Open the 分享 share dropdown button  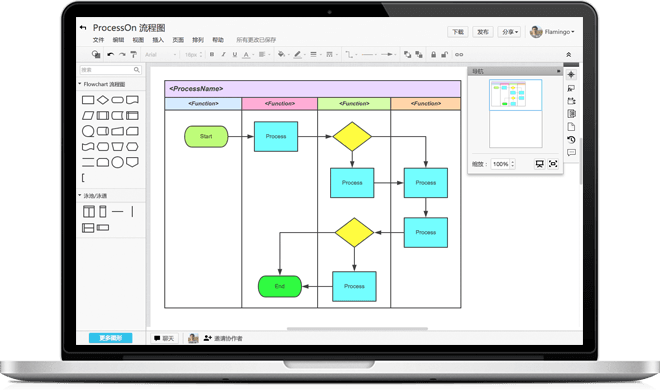click(x=510, y=32)
